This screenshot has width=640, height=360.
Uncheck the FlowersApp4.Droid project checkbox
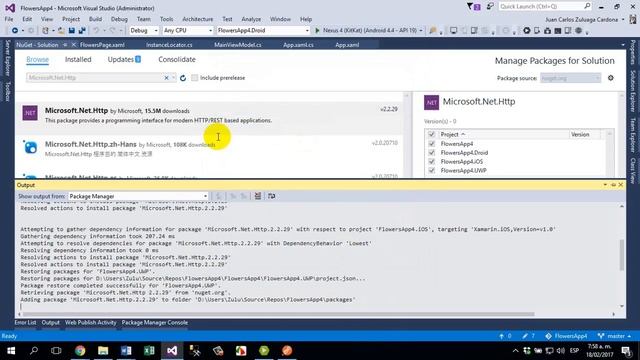point(431,153)
